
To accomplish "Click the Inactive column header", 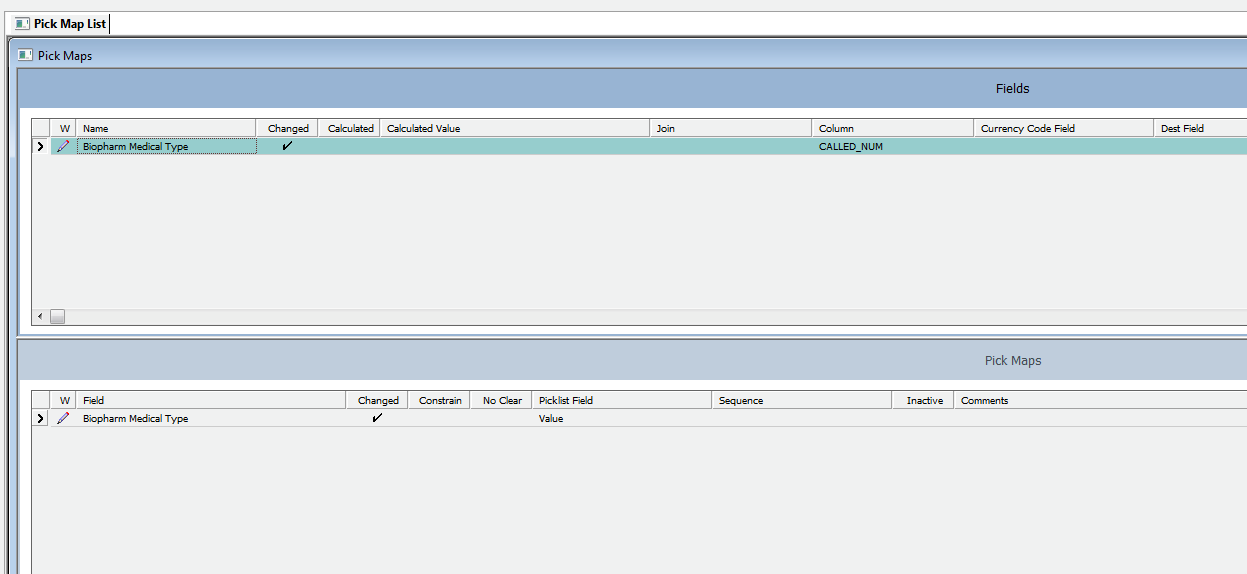I will tap(923, 400).
